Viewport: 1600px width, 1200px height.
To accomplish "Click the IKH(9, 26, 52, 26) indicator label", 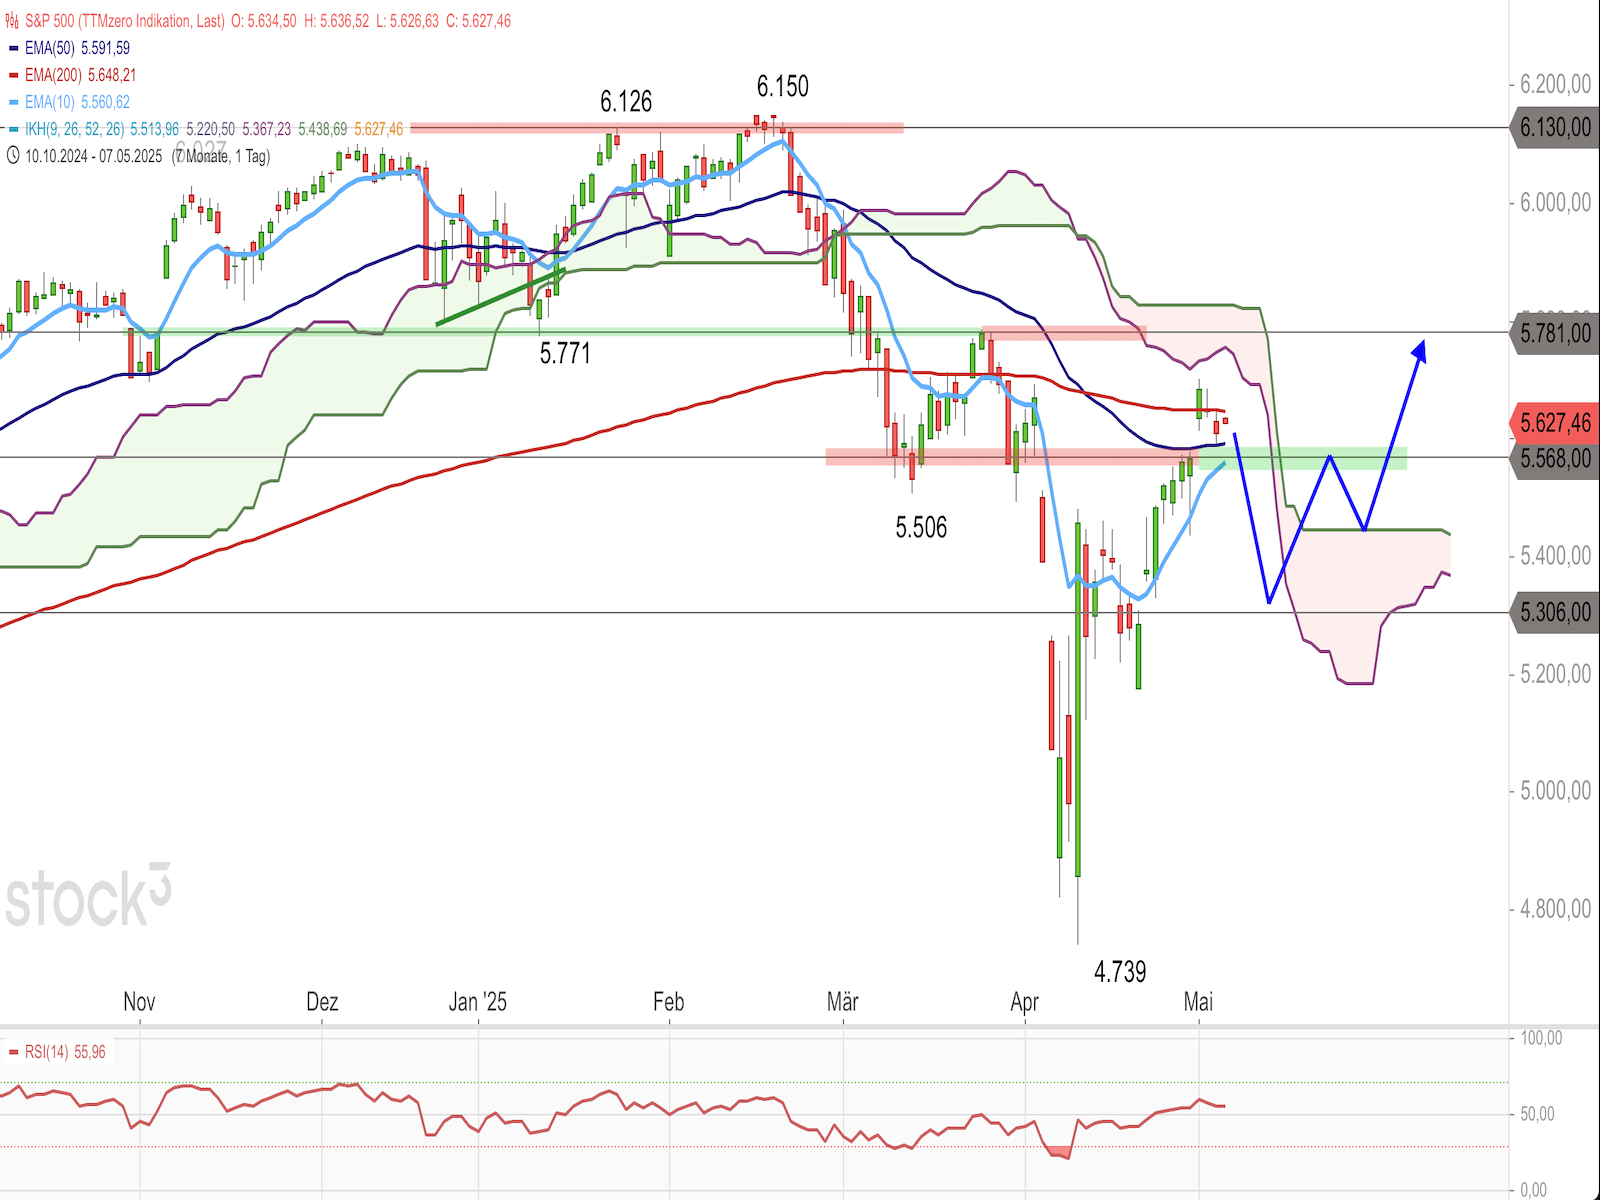I will (75, 129).
